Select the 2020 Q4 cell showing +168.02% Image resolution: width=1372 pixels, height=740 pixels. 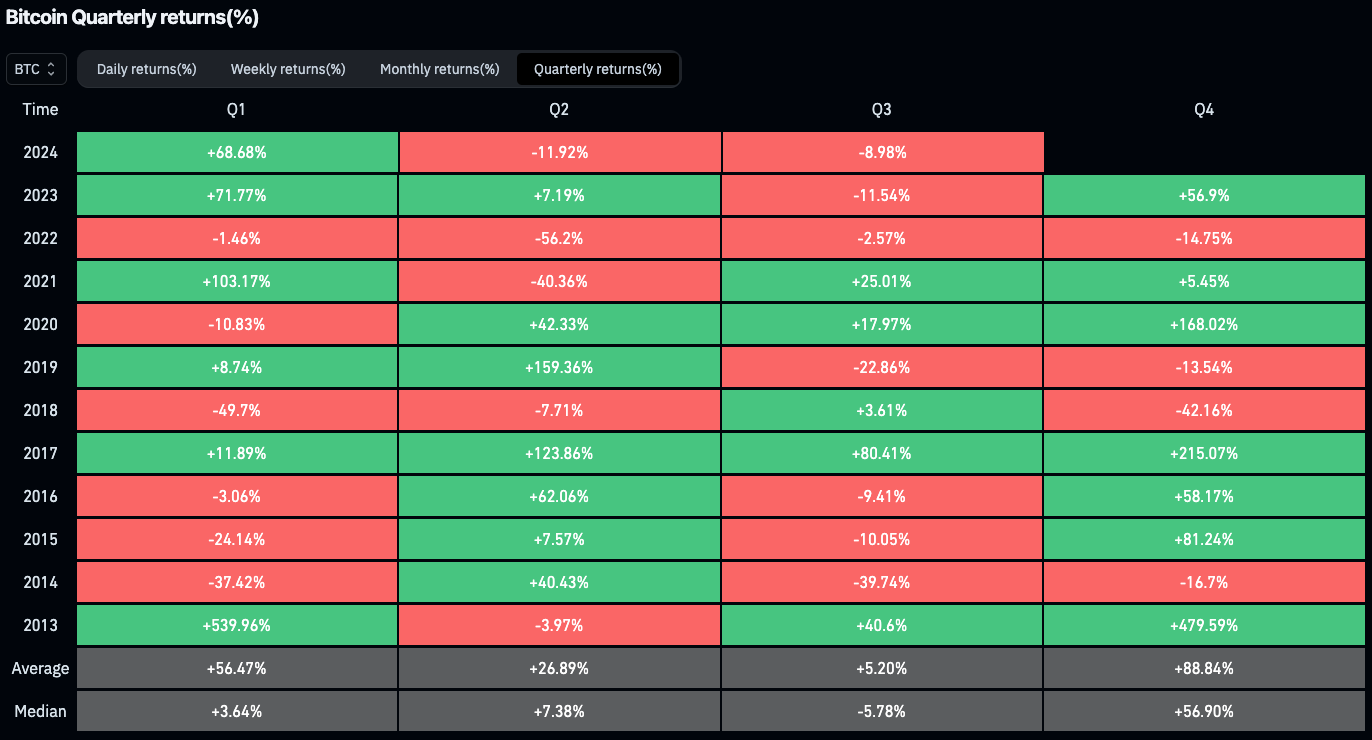point(1204,324)
